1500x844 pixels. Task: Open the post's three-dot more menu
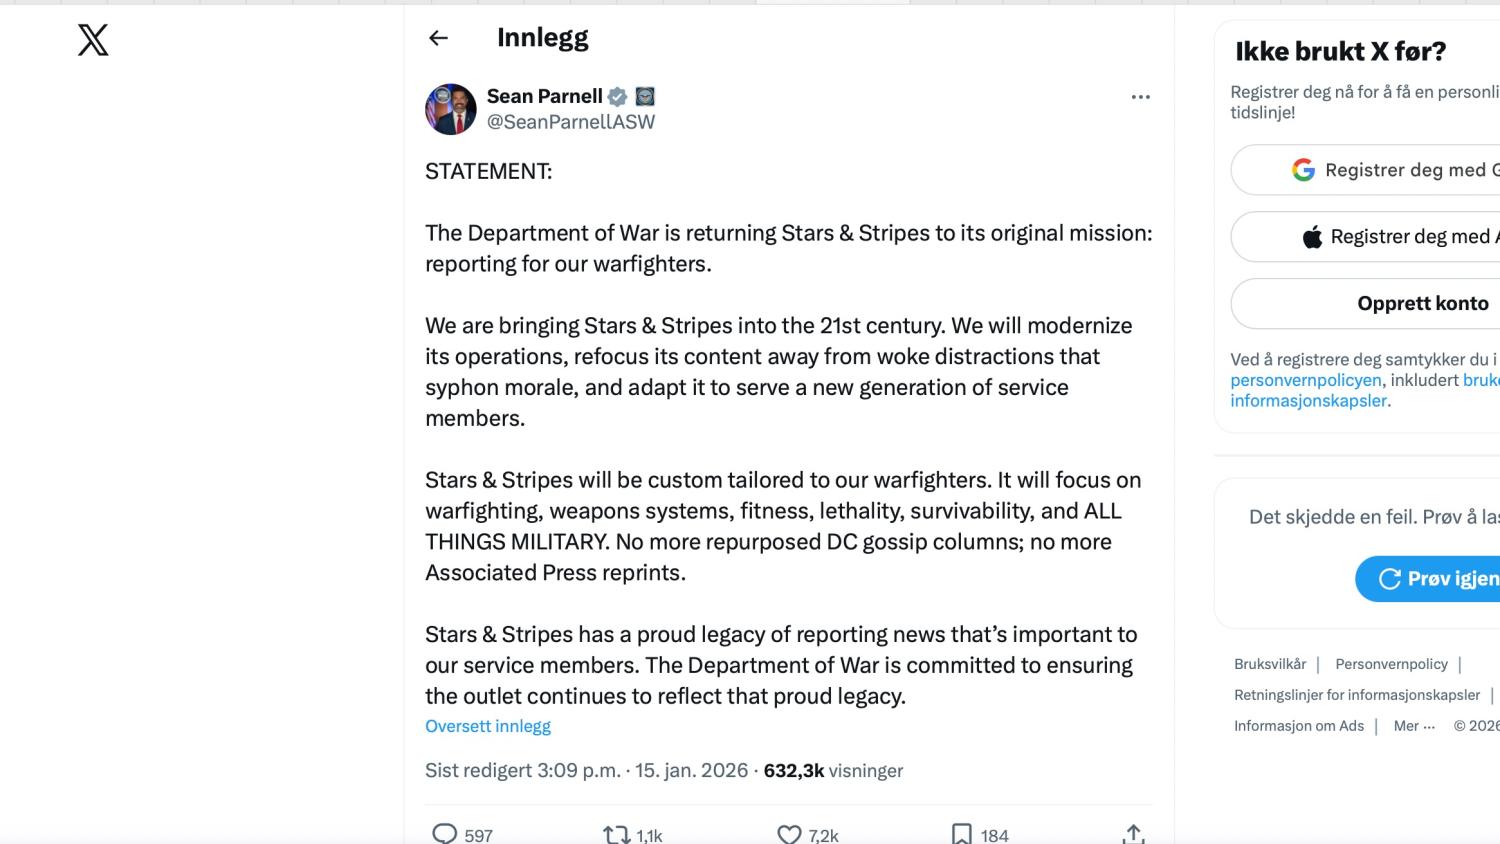[1140, 97]
